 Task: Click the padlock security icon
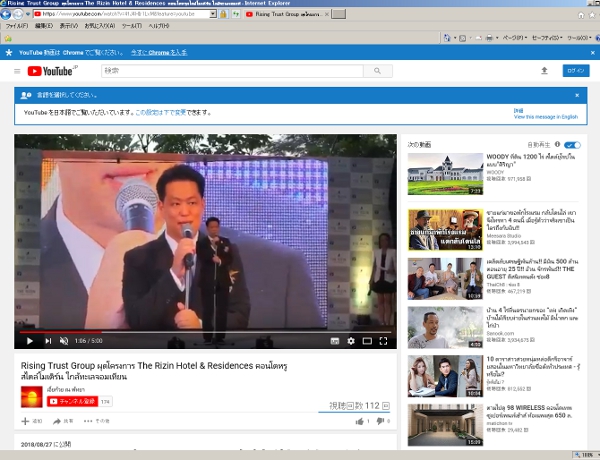coord(223,14)
